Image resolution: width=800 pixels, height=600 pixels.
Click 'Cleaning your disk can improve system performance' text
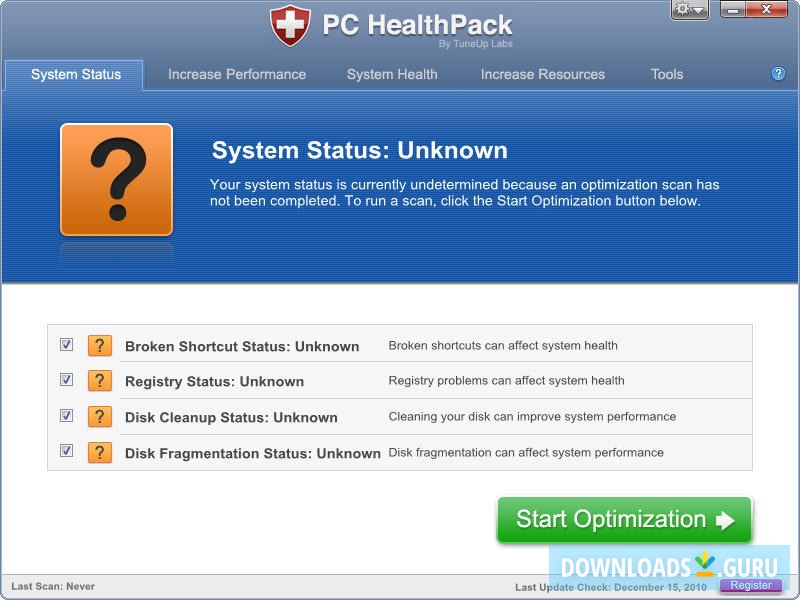(x=532, y=416)
